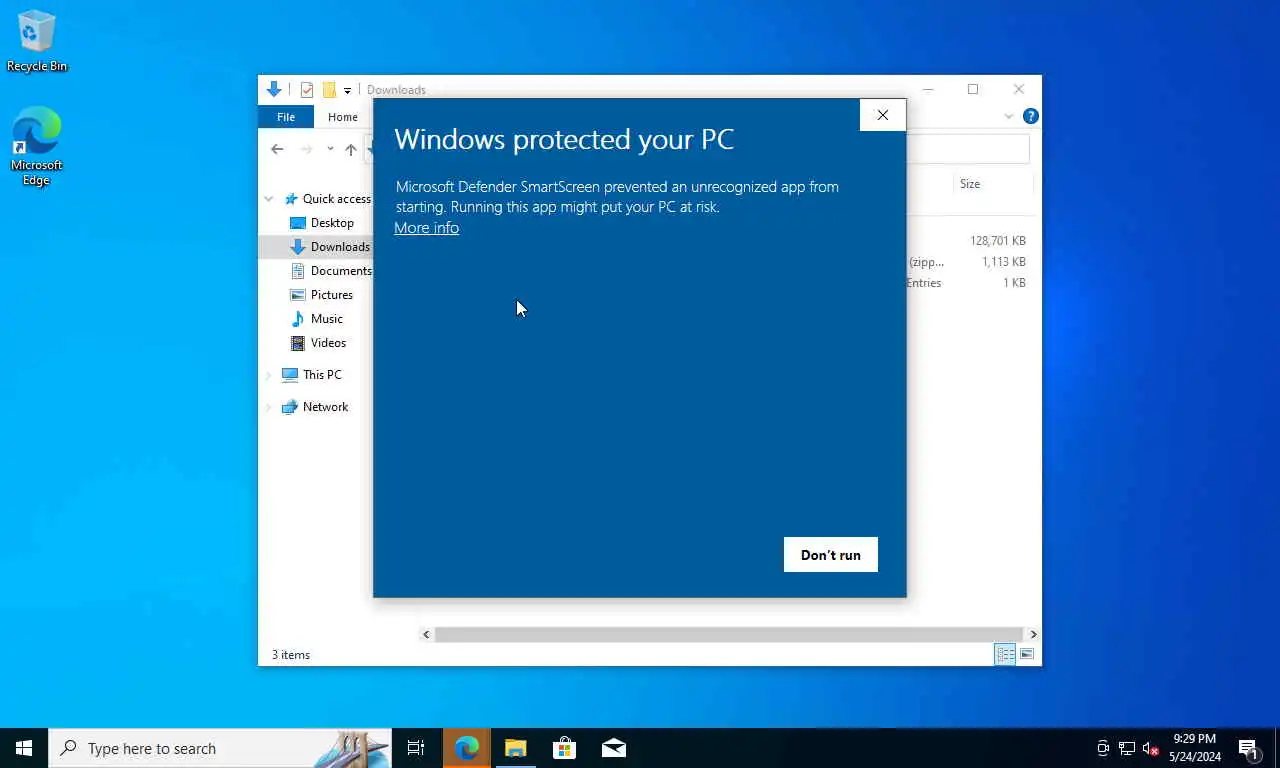
Task: Click the Explorer Help question mark icon
Action: coord(1030,116)
